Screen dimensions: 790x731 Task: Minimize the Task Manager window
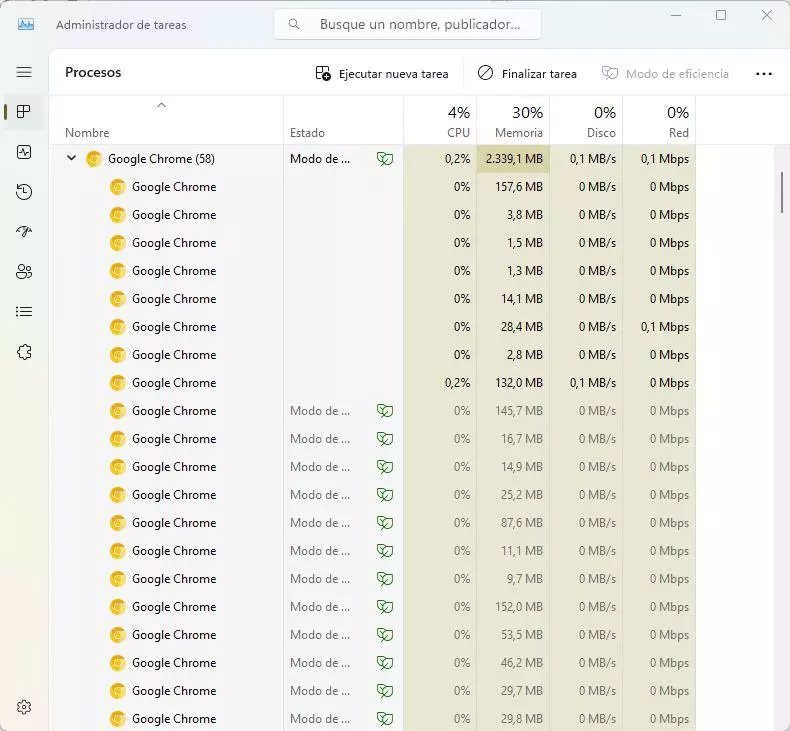pos(676,15)
